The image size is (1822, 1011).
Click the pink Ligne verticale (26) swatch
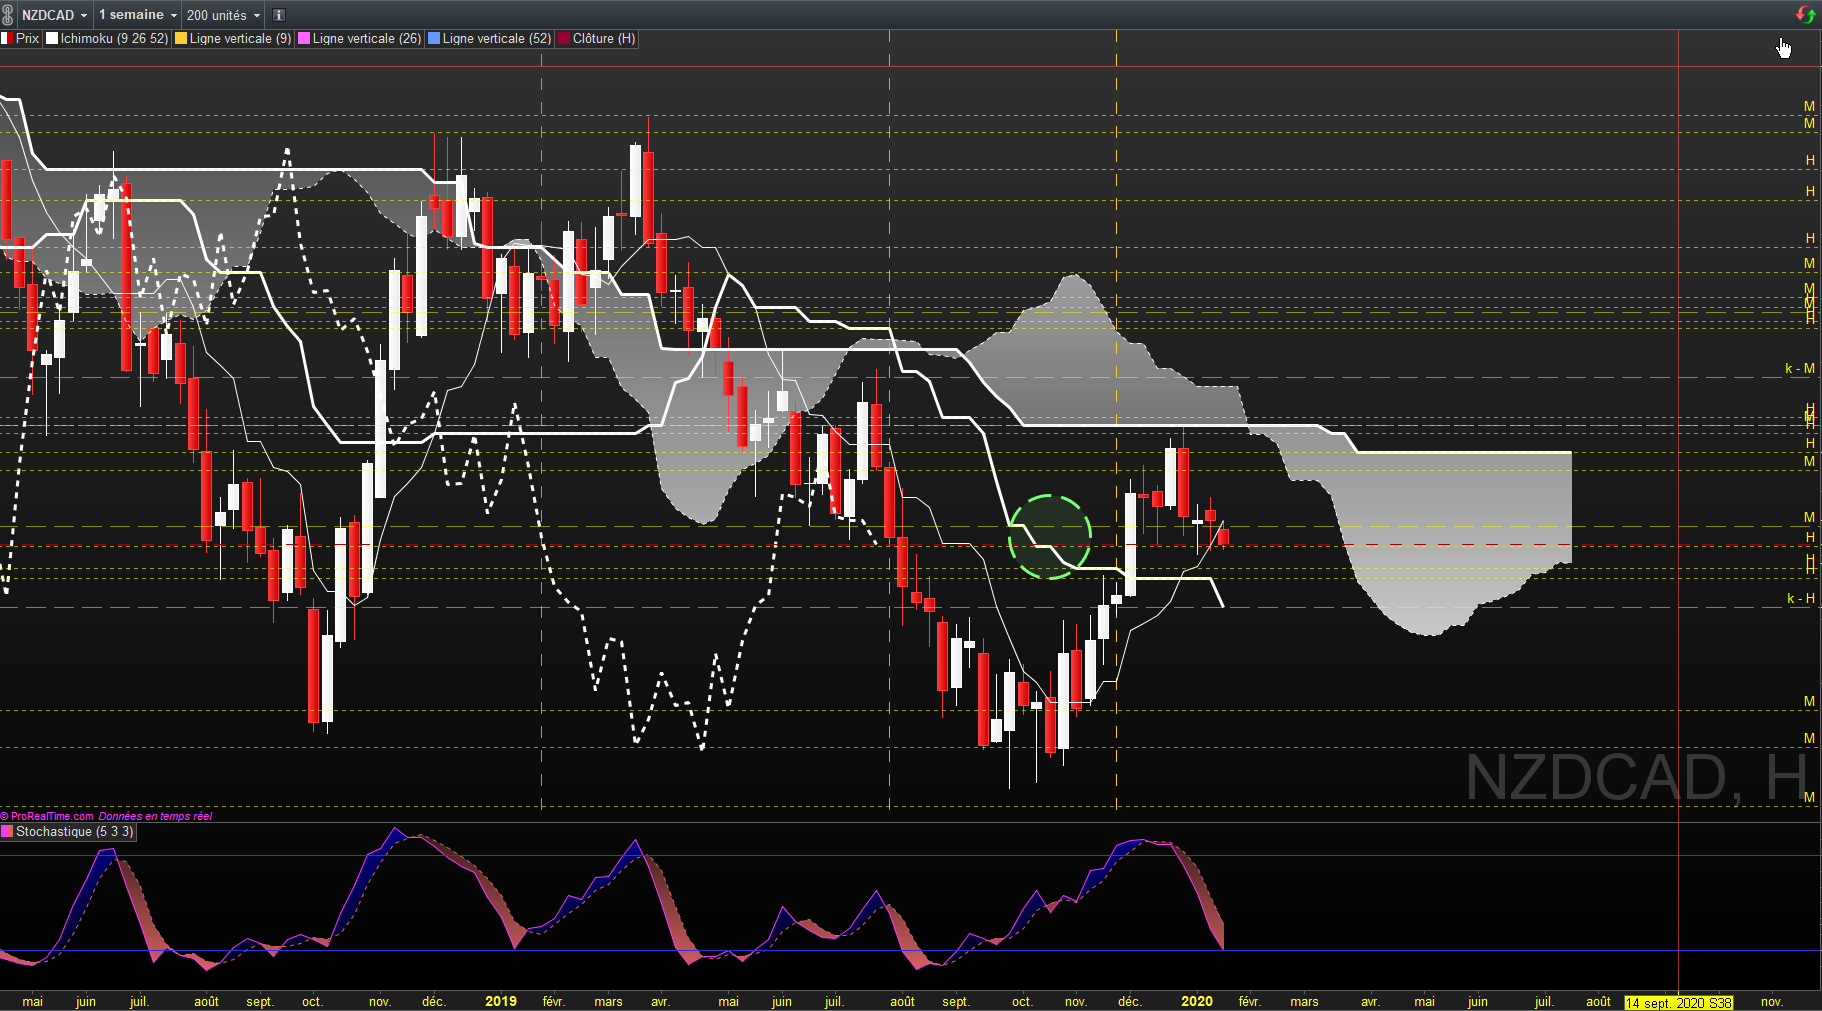[x=304, y=39]
